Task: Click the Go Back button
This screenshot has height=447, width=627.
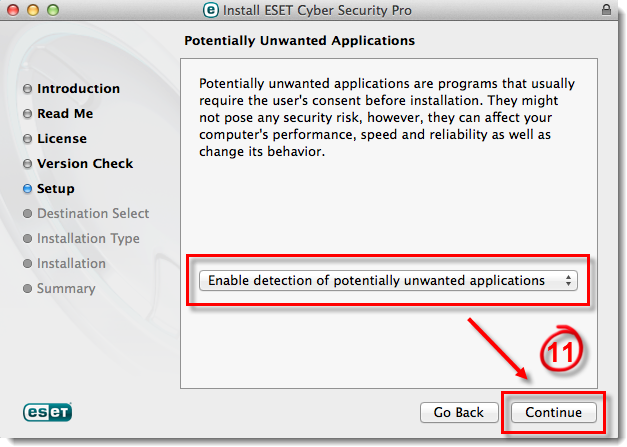Action: pyautogui.click(x=459, y=412)
